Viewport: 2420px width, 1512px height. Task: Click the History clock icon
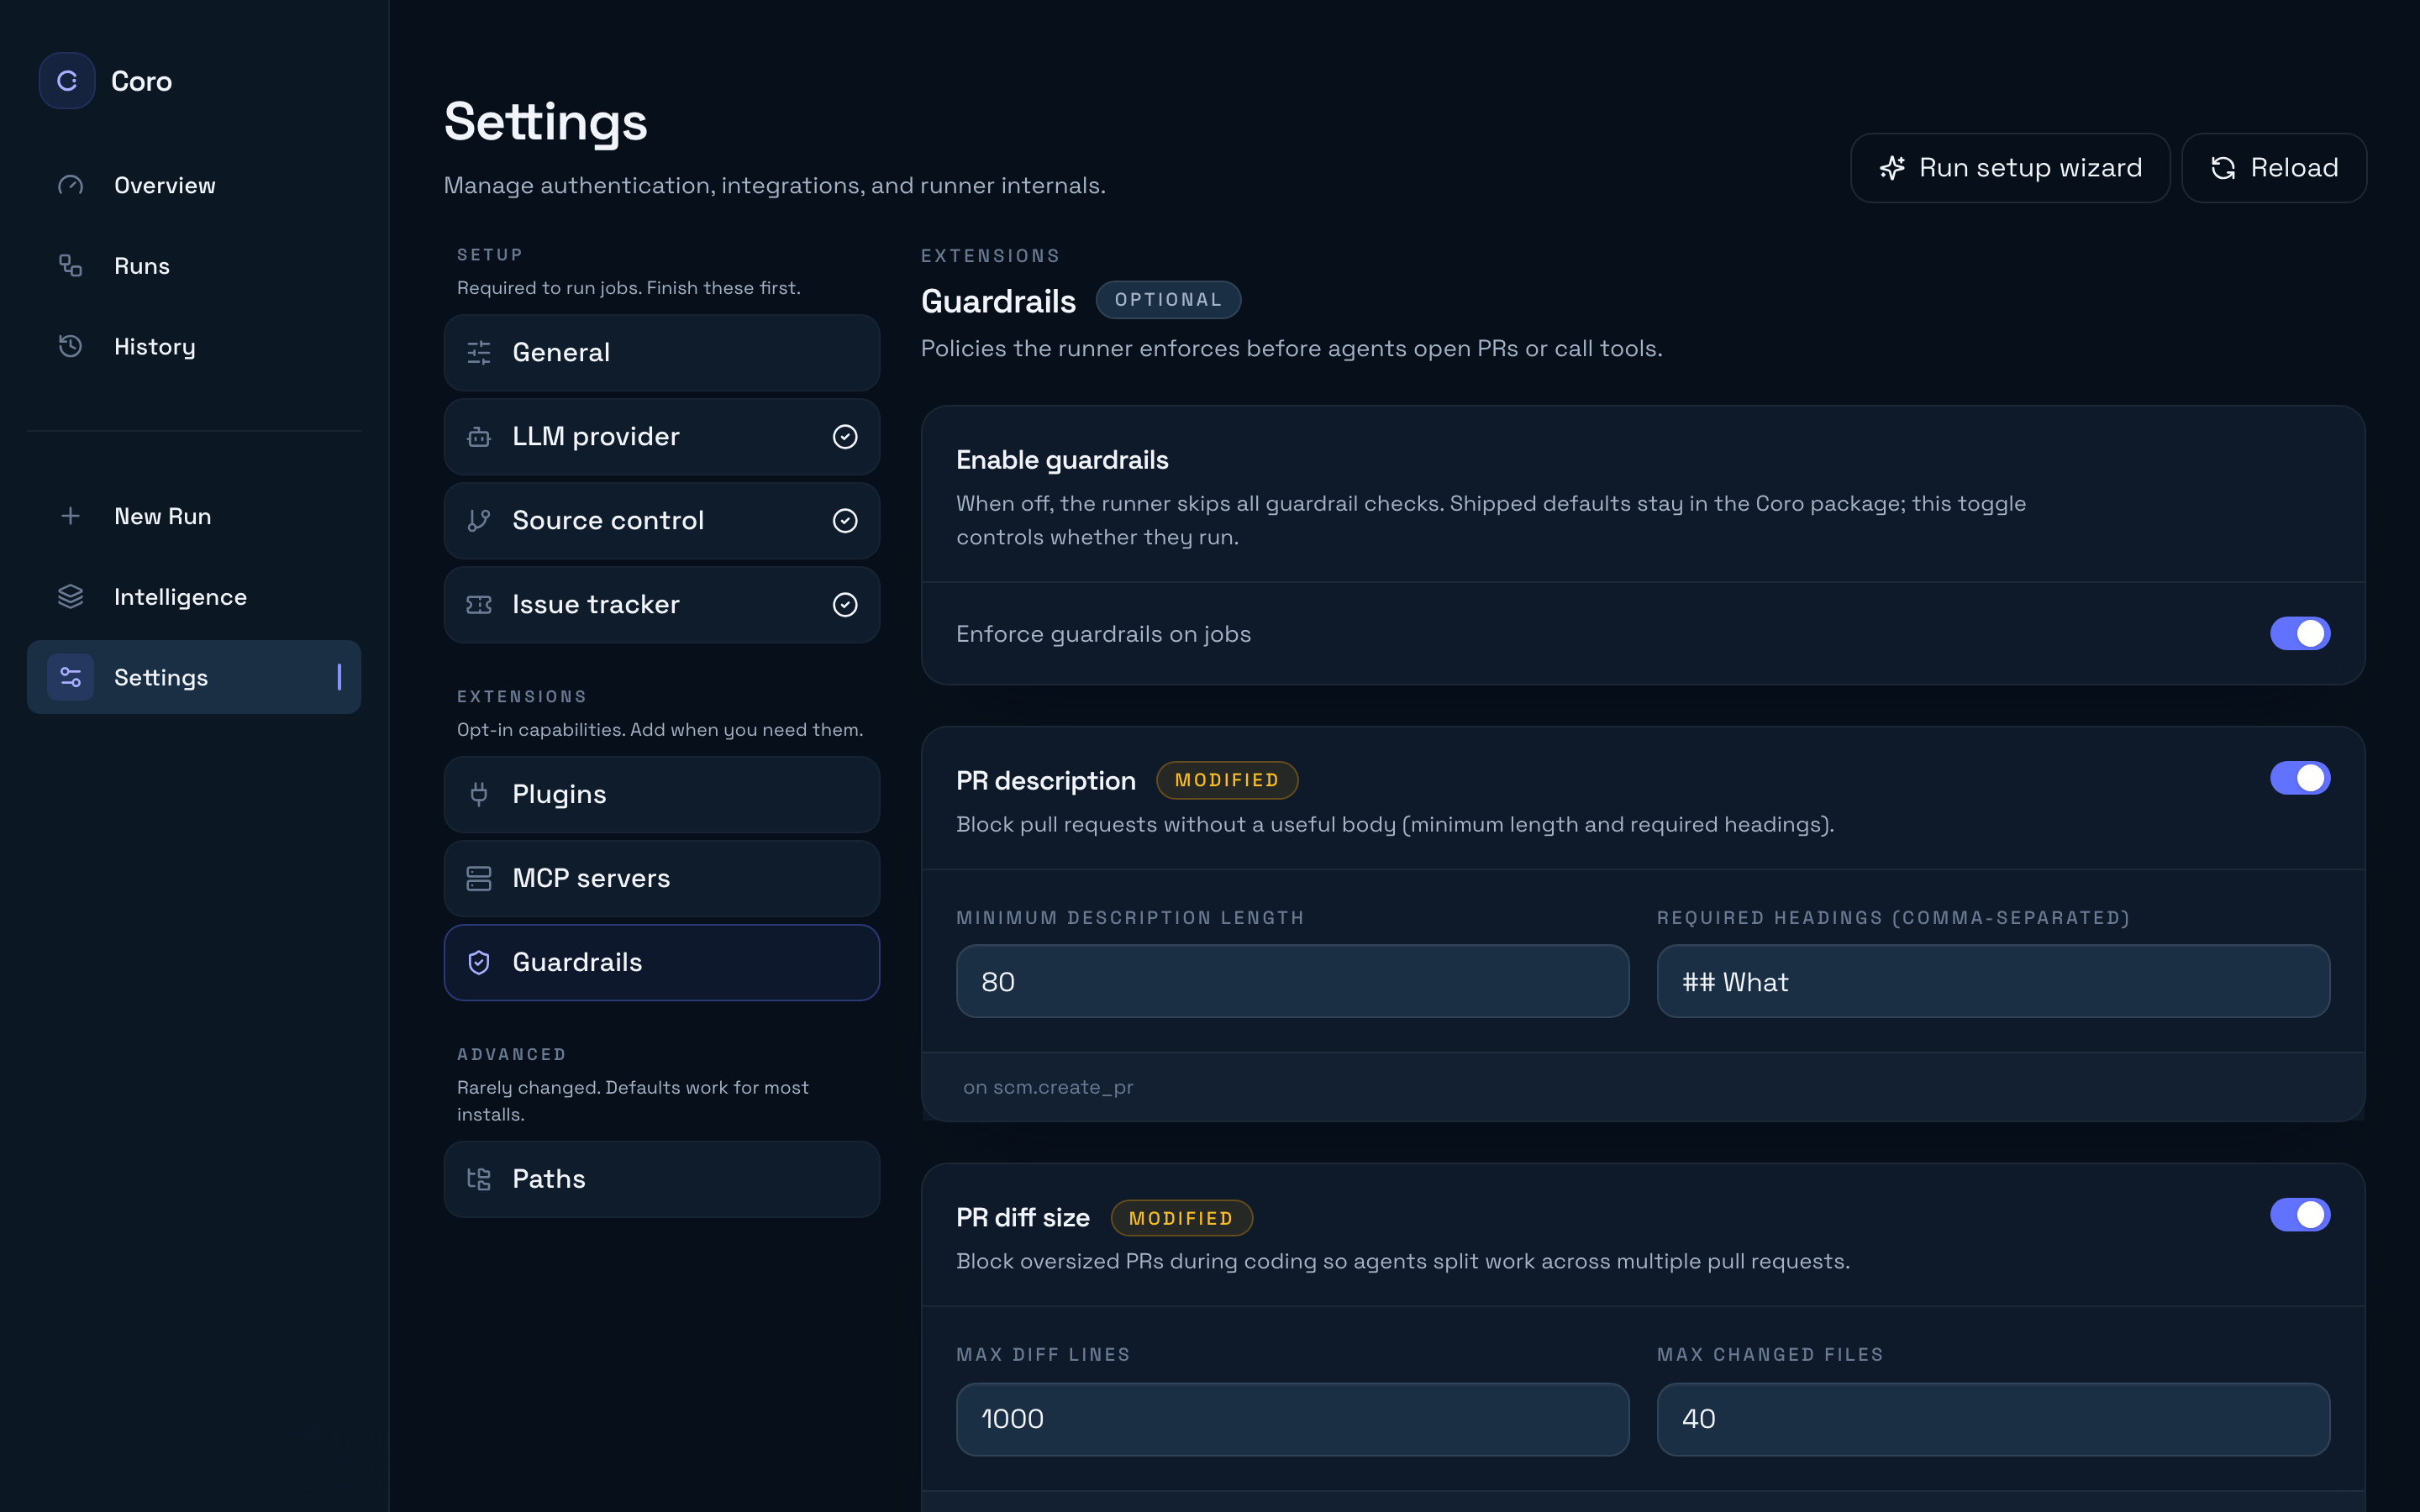(x=70, y=346)
